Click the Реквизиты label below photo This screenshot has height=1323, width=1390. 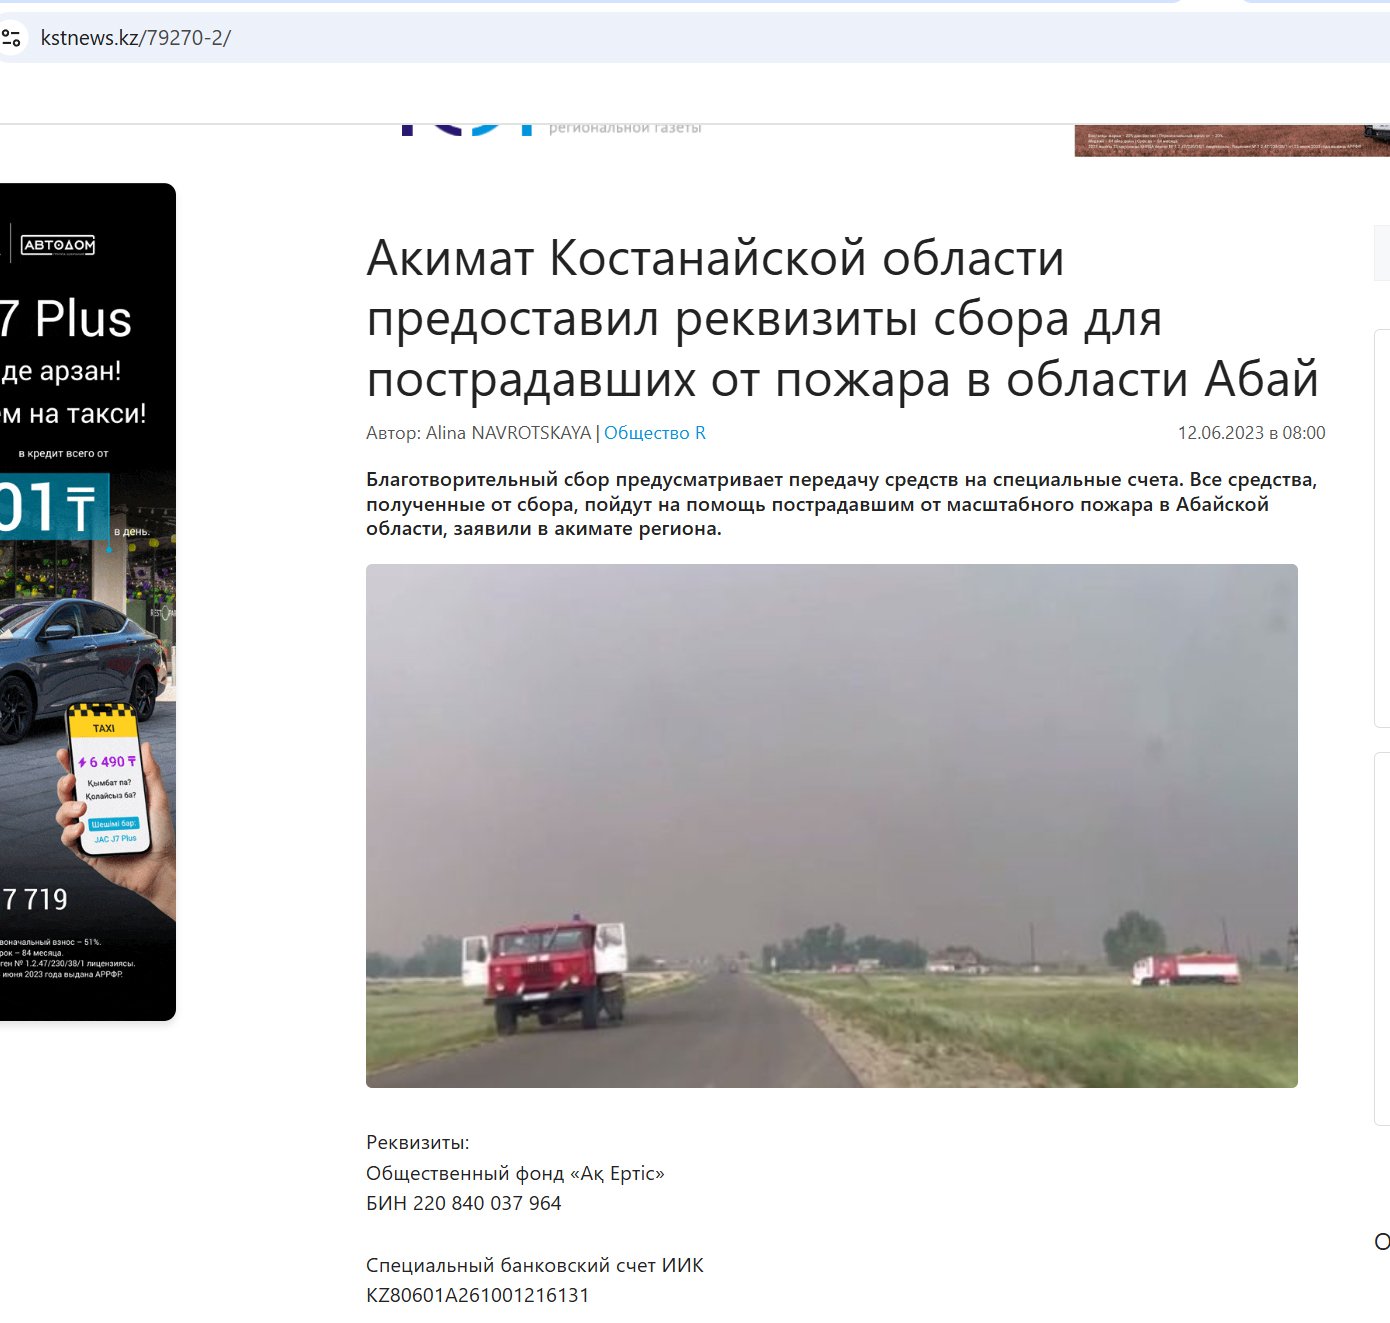coord(417,1142)
